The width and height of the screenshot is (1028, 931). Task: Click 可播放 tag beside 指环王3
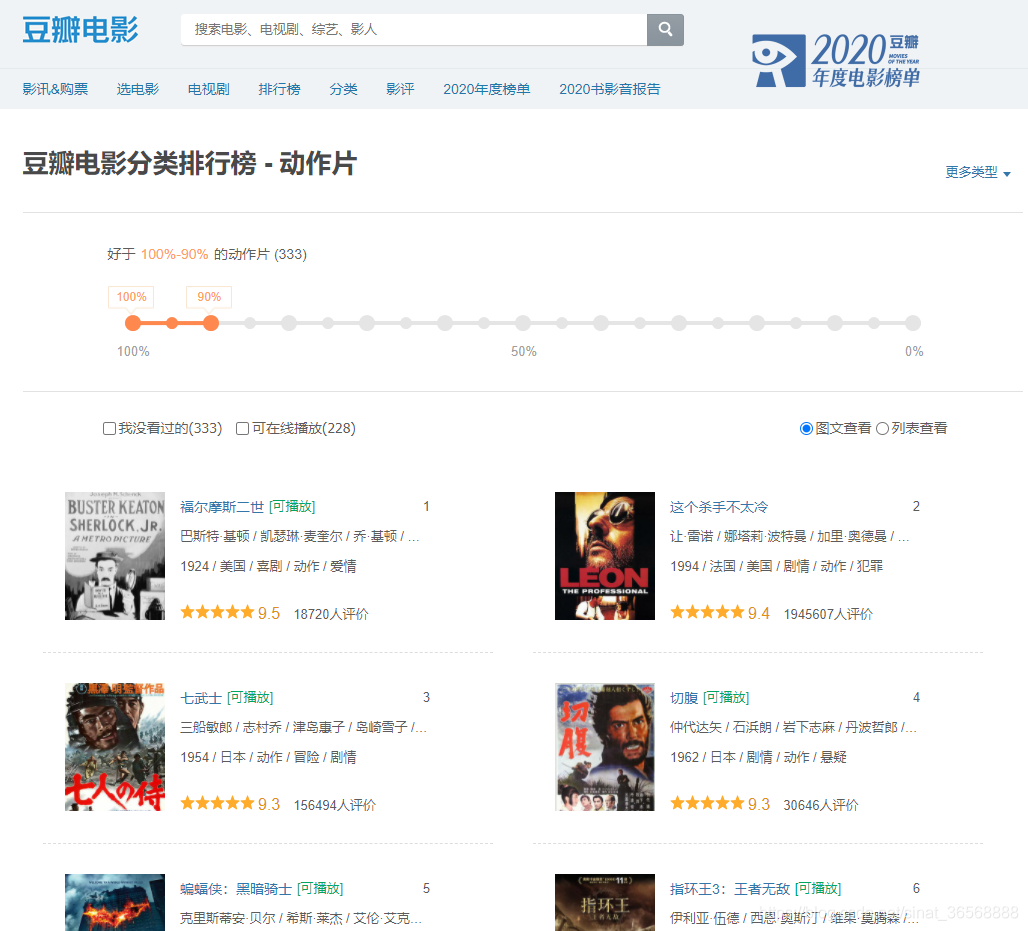(818, 889)
